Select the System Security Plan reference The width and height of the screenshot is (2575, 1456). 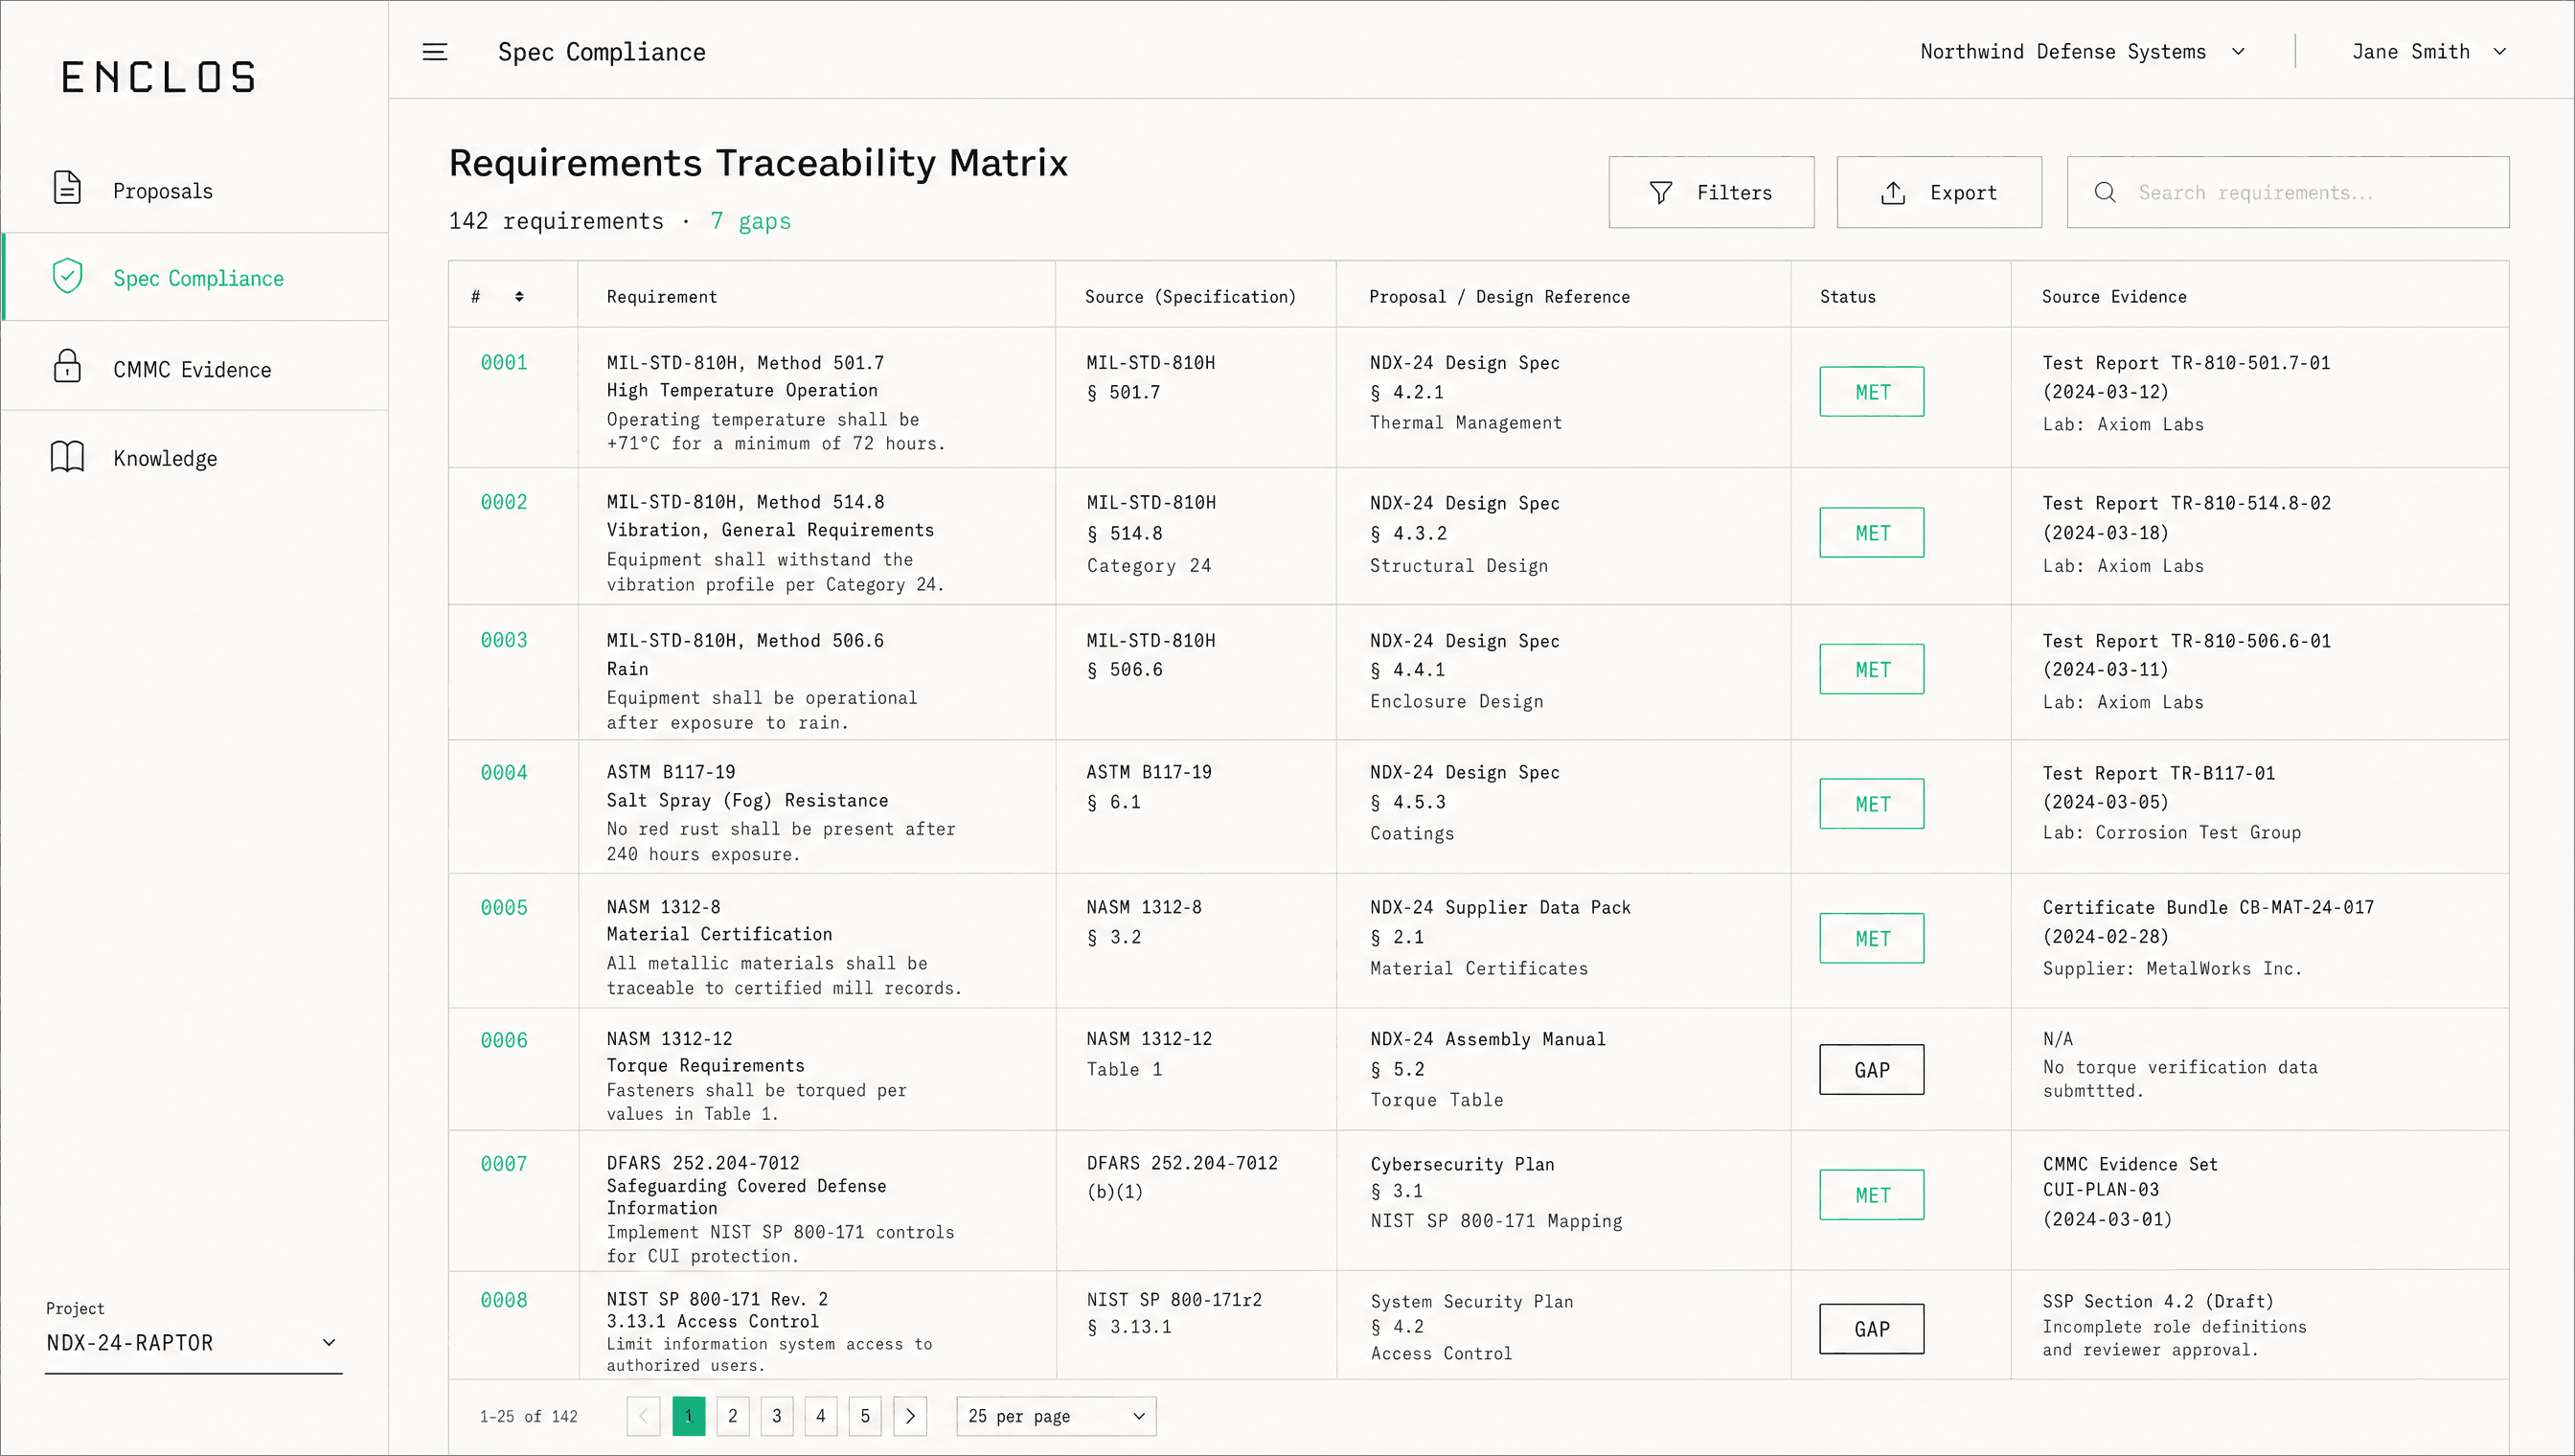[x=1471, y=1301]
